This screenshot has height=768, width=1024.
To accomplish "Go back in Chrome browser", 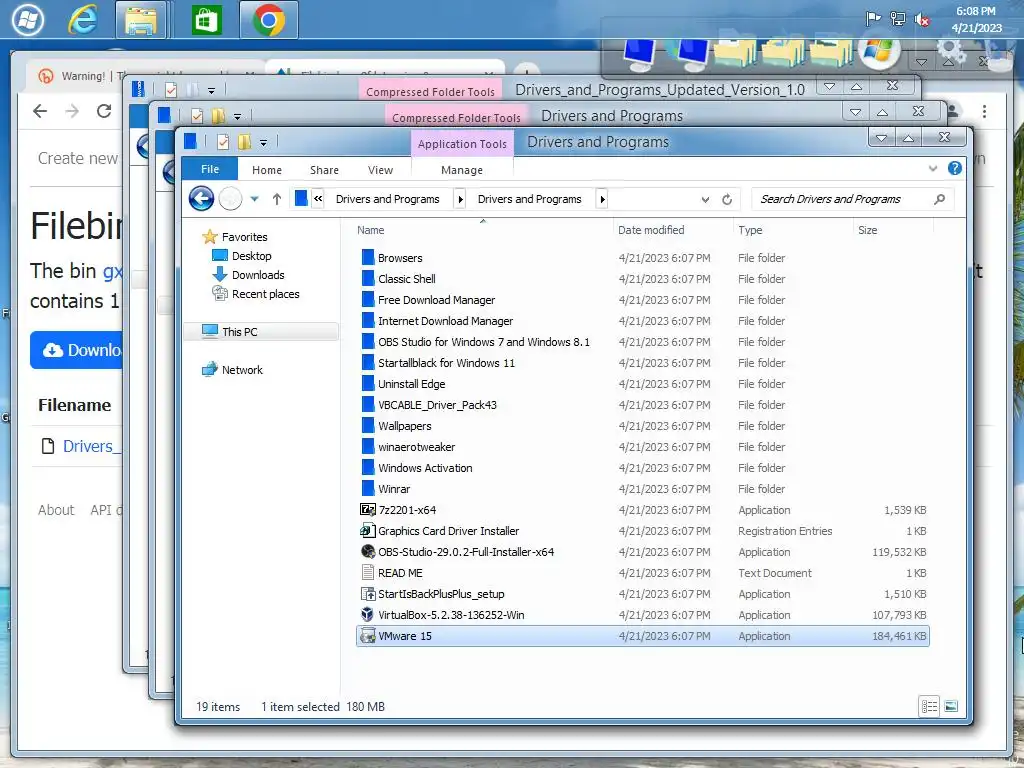I will 40,111.
